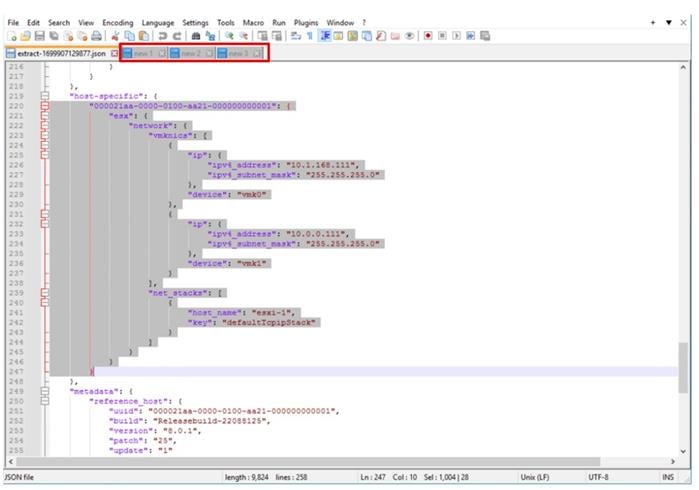Screen dimensions: 699x490
Task: Open the Plugins menu
Action: point(306,22)
